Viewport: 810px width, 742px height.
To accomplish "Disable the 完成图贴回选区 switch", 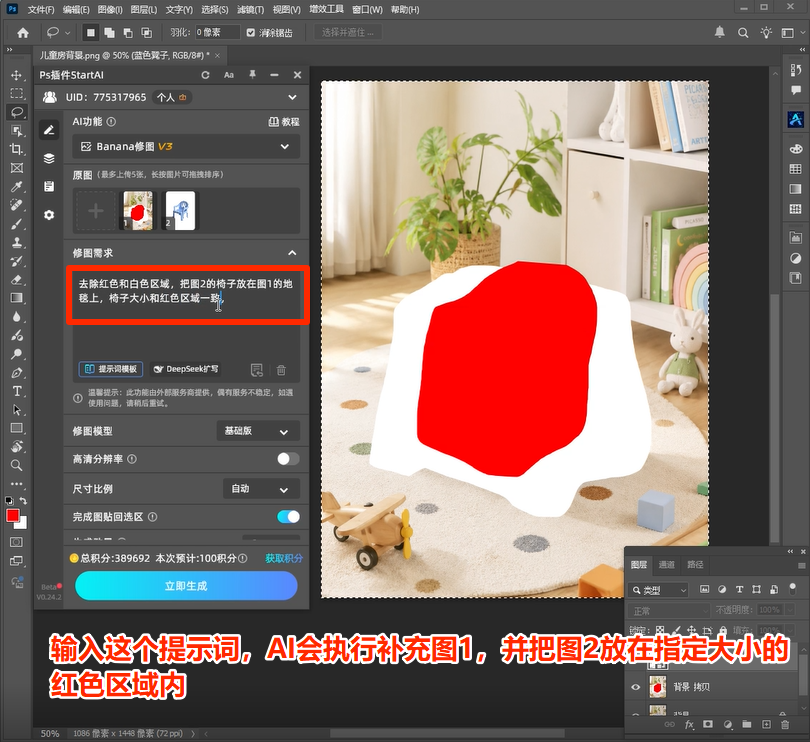I will (x=288, y=517).
